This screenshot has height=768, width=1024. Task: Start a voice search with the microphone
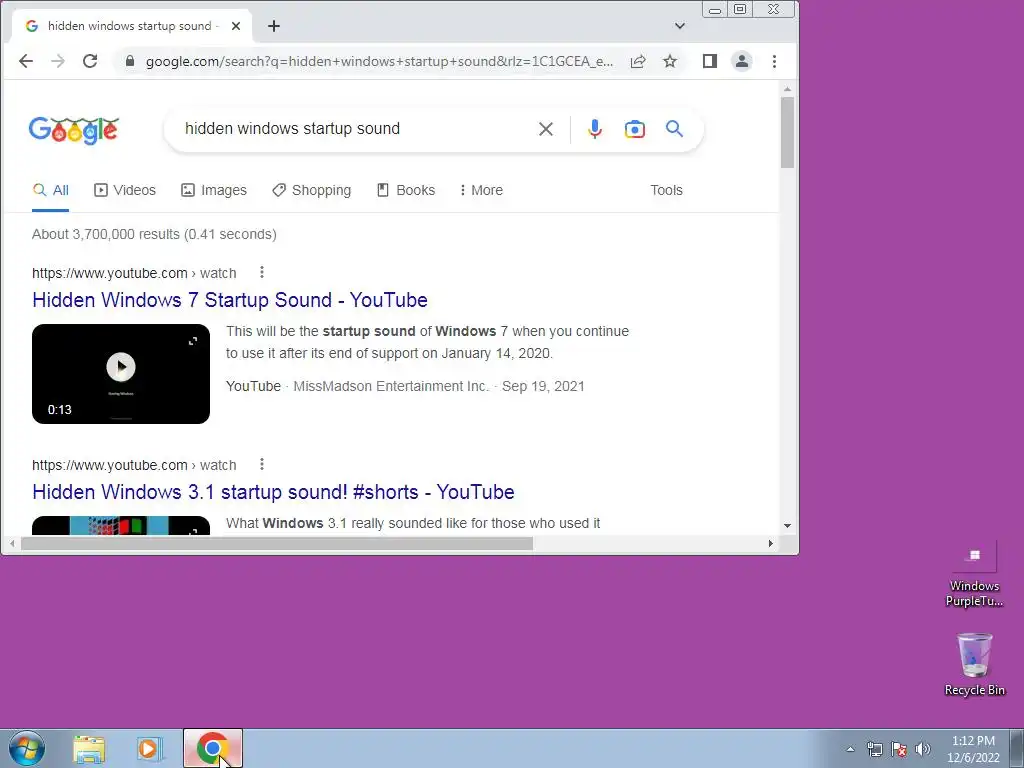[594, 129]
